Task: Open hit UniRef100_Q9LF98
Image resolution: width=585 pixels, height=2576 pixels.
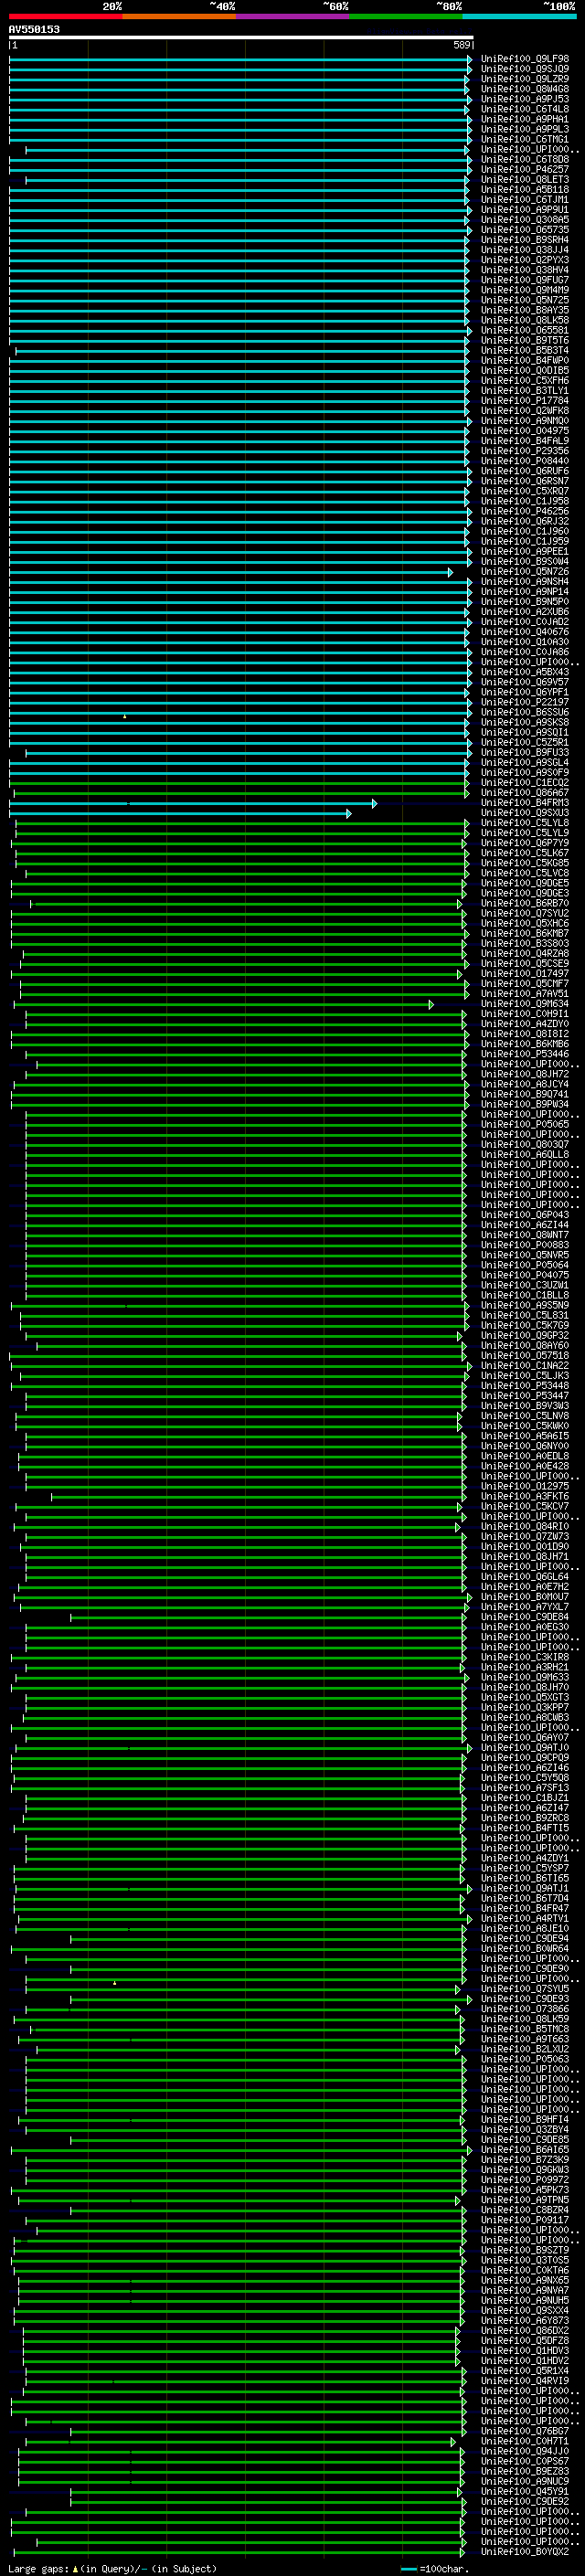Action: tap(524, 59)
